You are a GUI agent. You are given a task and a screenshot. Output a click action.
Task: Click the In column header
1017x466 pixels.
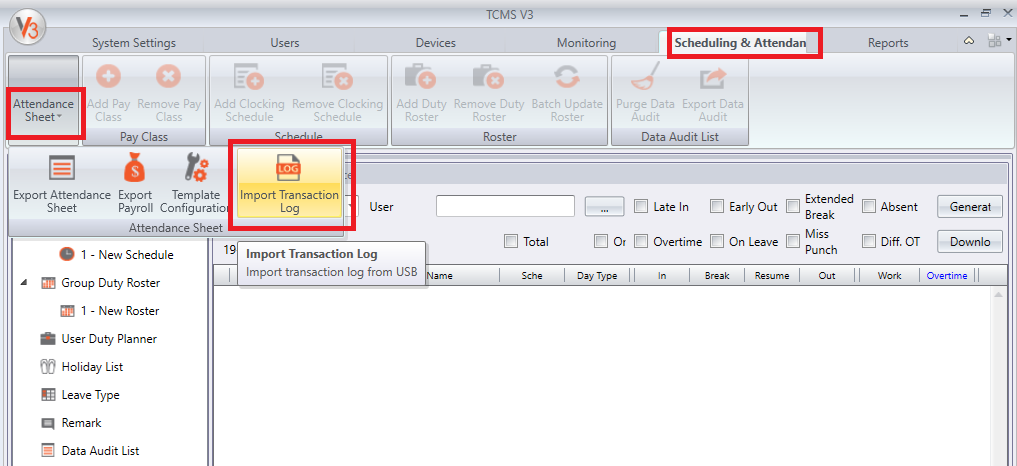(x=662, y=276)
